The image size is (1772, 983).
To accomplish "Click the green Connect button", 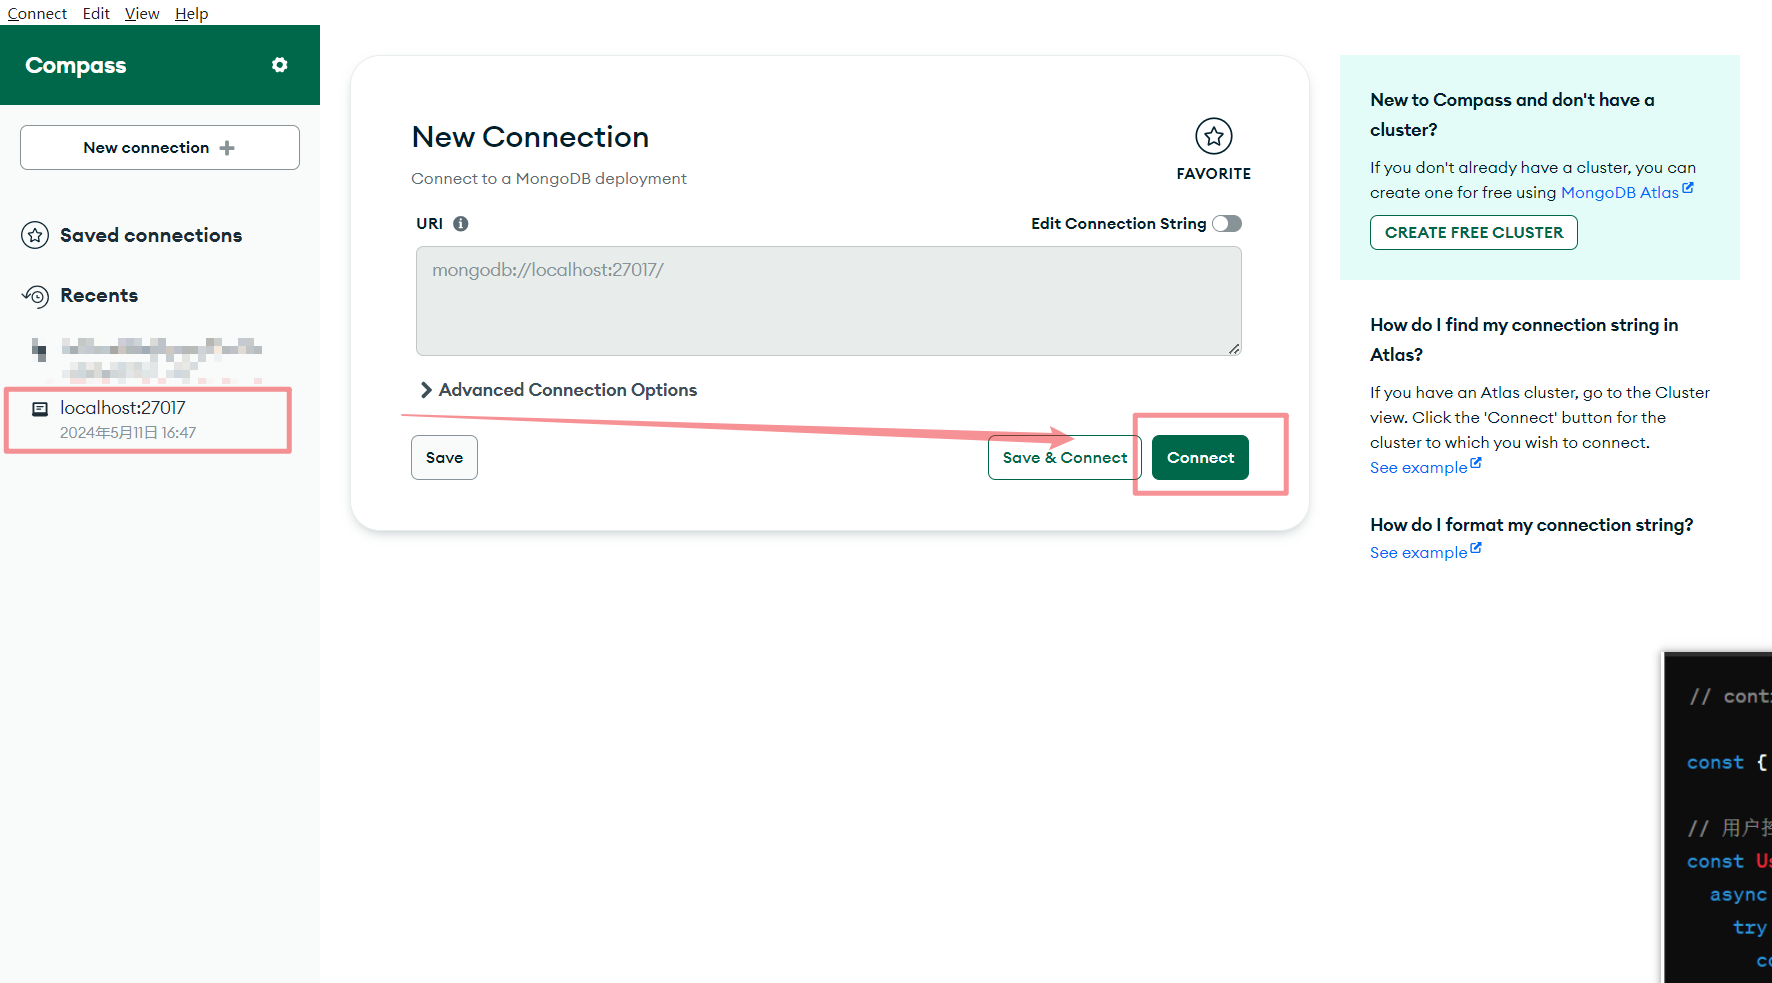I will [x=1200, y=458].
